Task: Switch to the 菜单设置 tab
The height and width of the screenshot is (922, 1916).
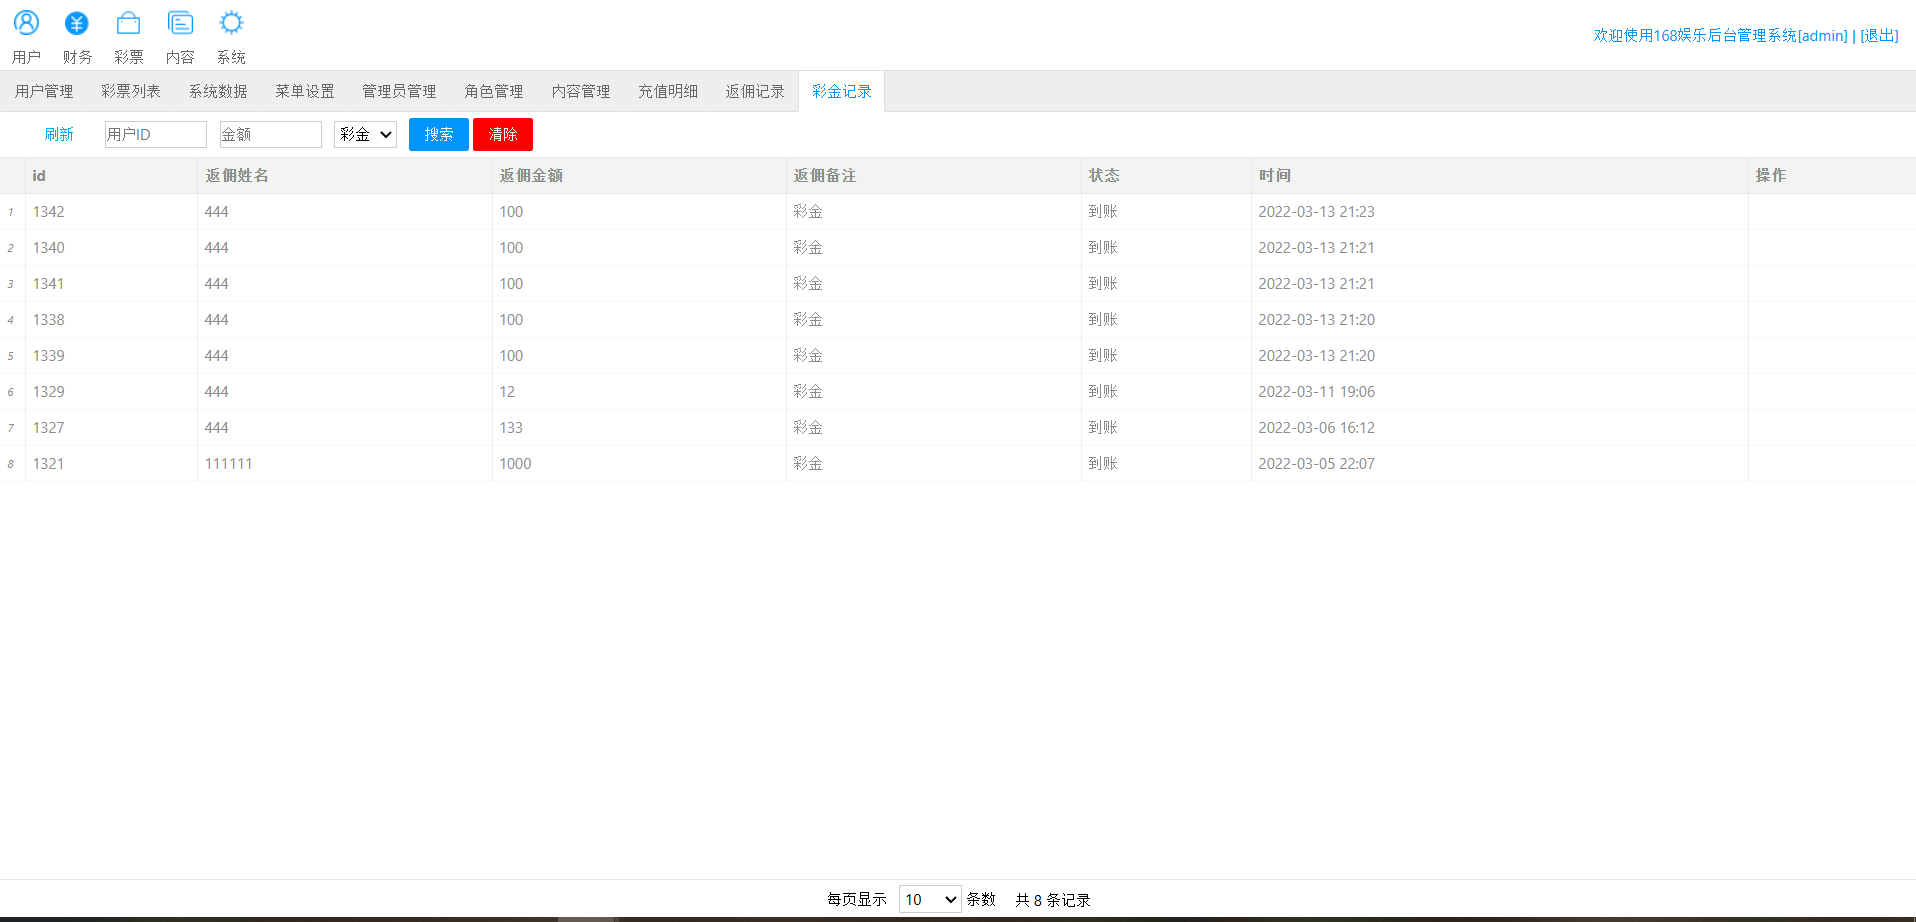Action: click(305, 91)
